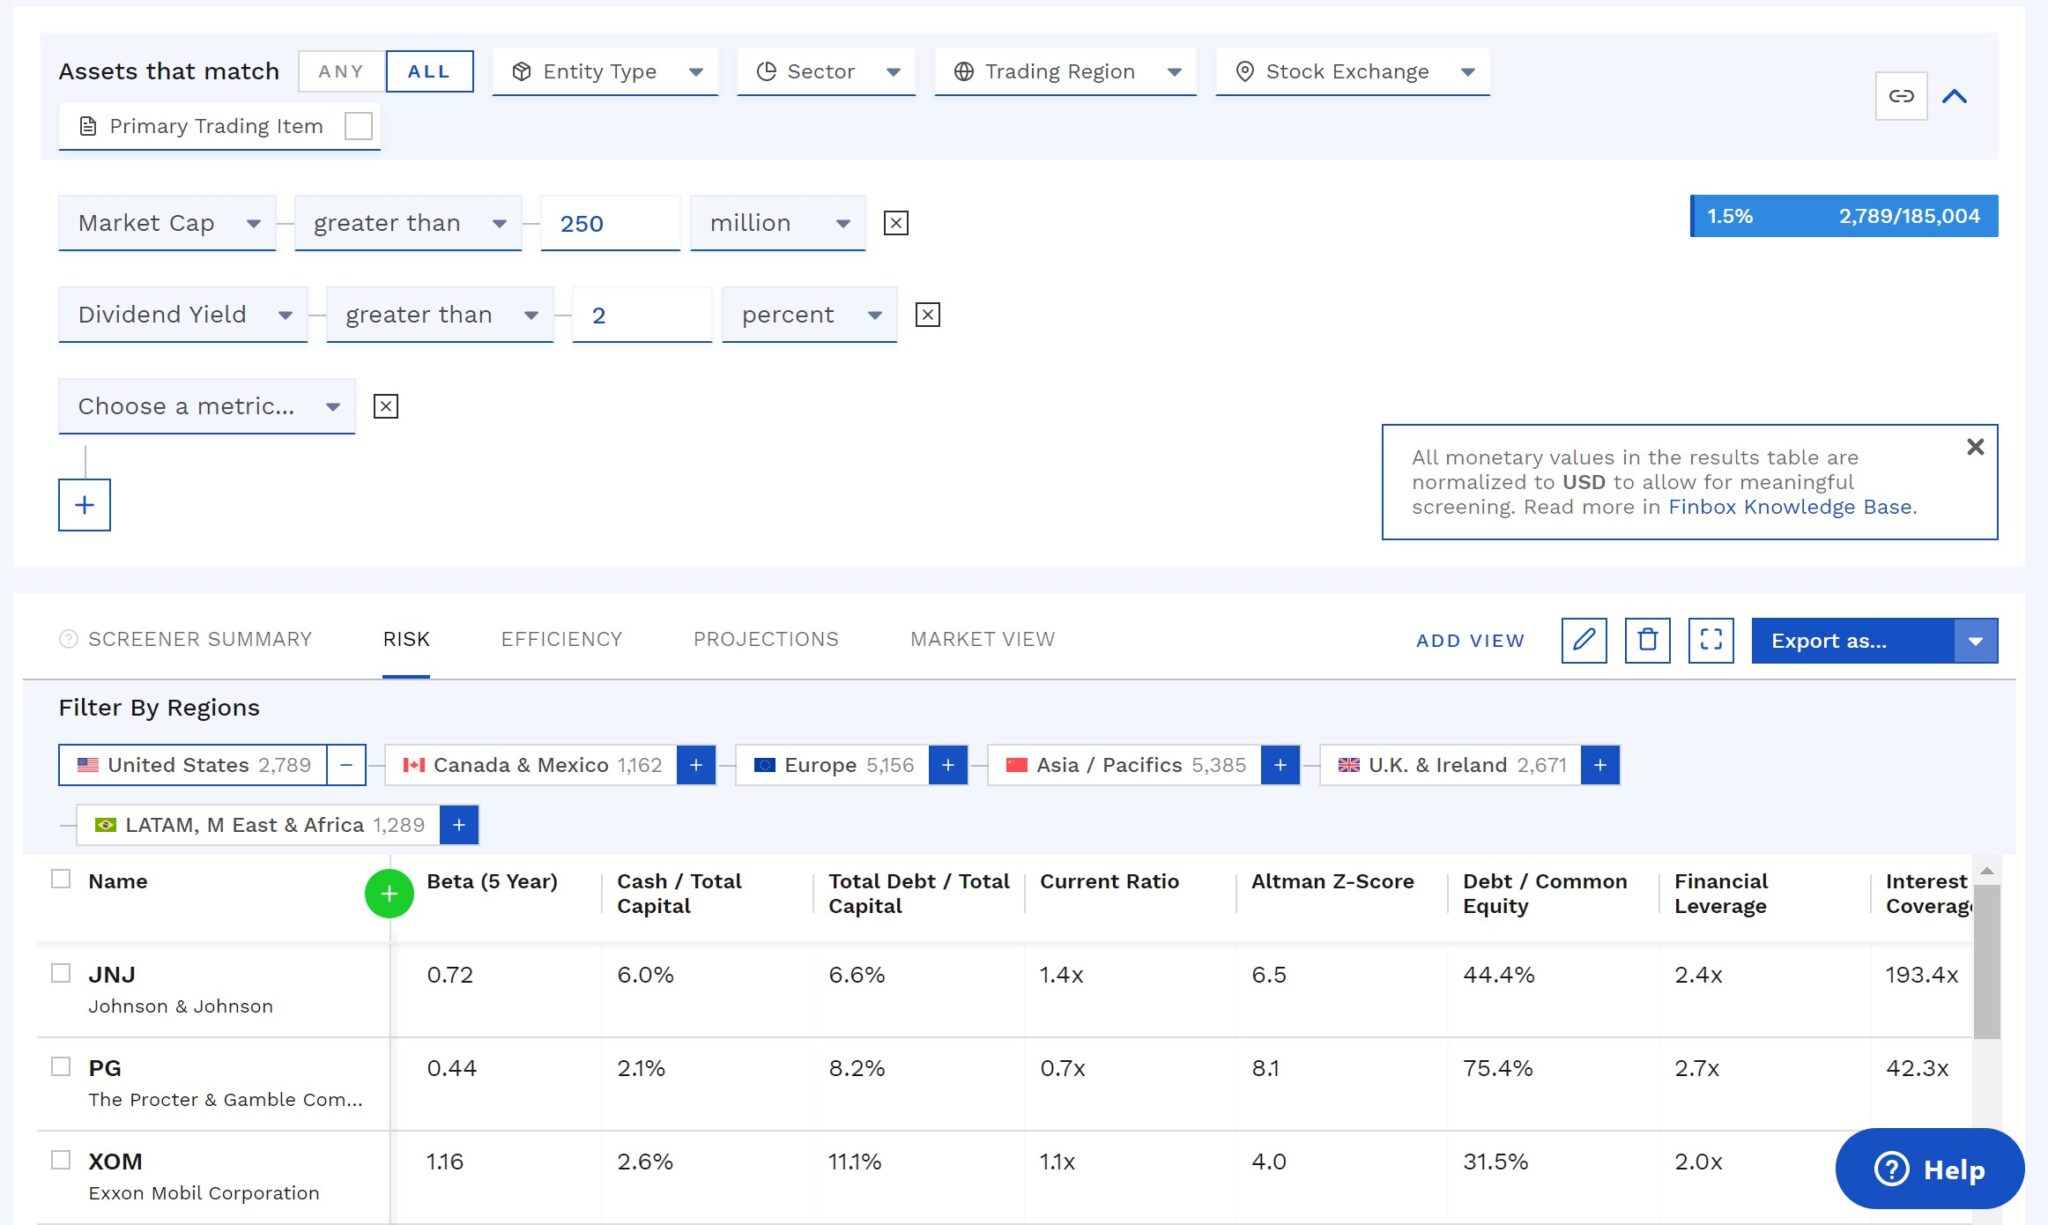The width and height of the screenshot is (2048, 1225).
Task: Open XOM Exxon Mobil stock
Action: click(203, 1176)
